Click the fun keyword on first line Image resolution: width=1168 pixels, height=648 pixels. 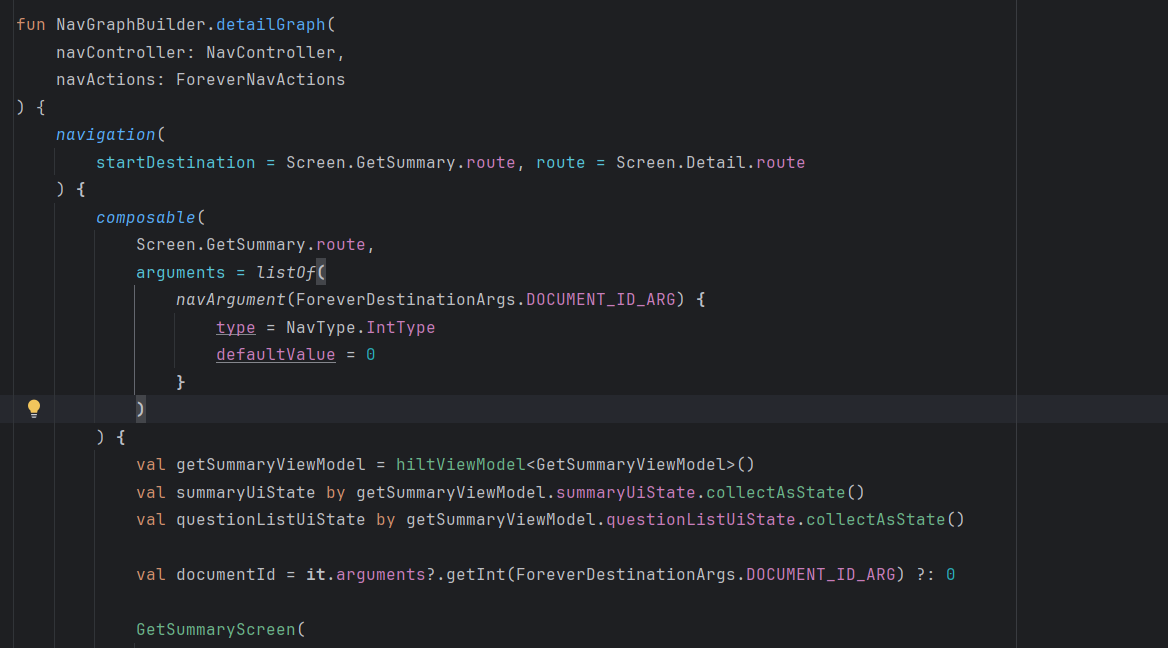pyautogui.click(x=31, y=25)
